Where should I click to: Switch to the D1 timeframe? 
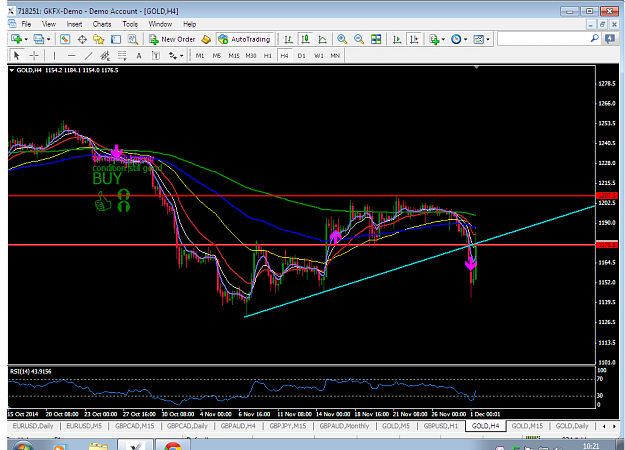pyautogui.click(x=301, y=56)
